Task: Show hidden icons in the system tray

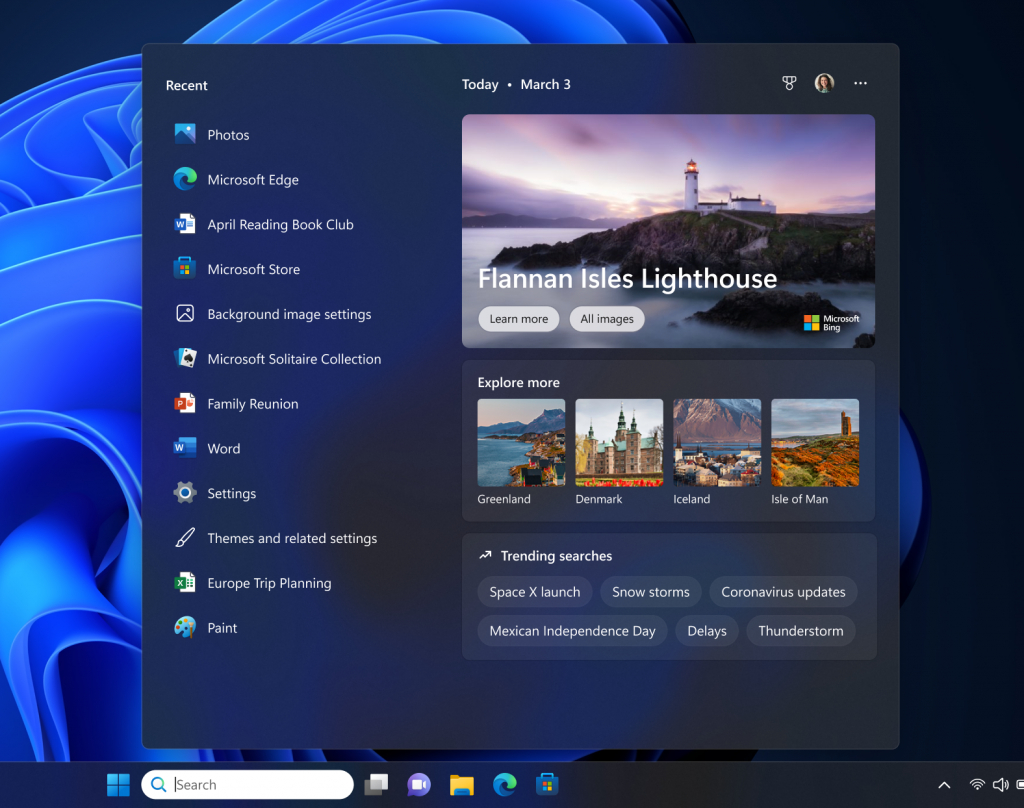Action: (943, 784)
